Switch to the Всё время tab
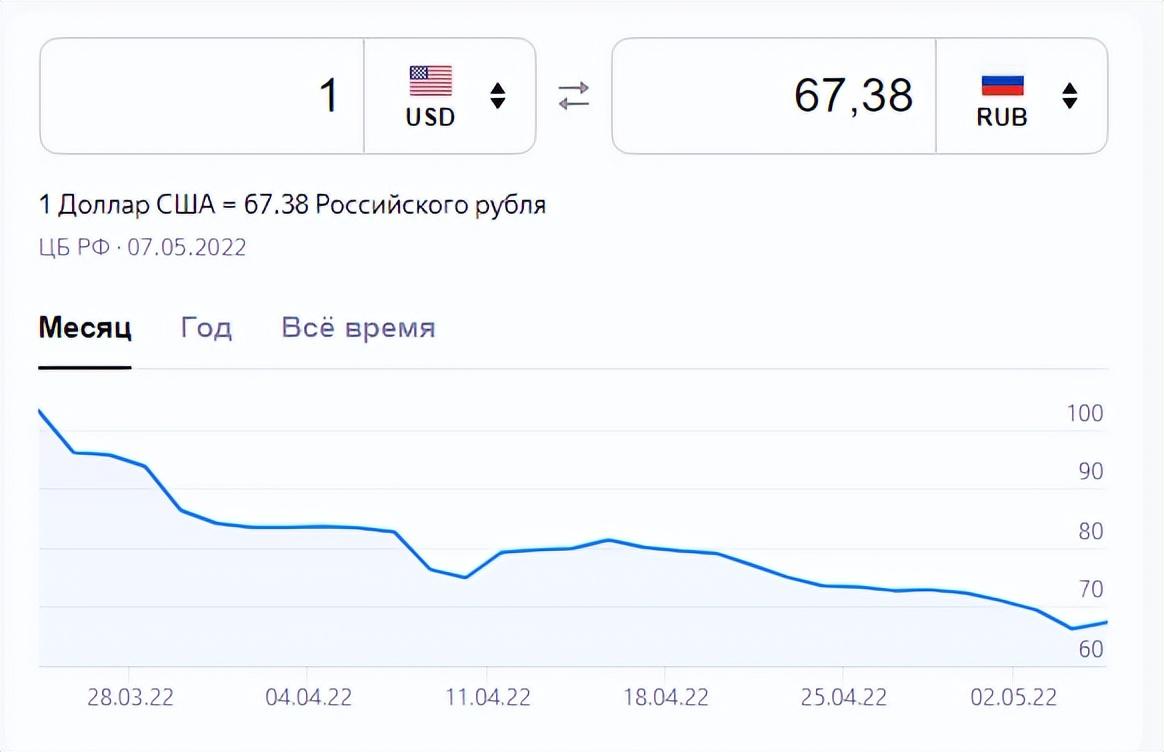Viewport: 1164px width, 752px height. pos(358,328)
